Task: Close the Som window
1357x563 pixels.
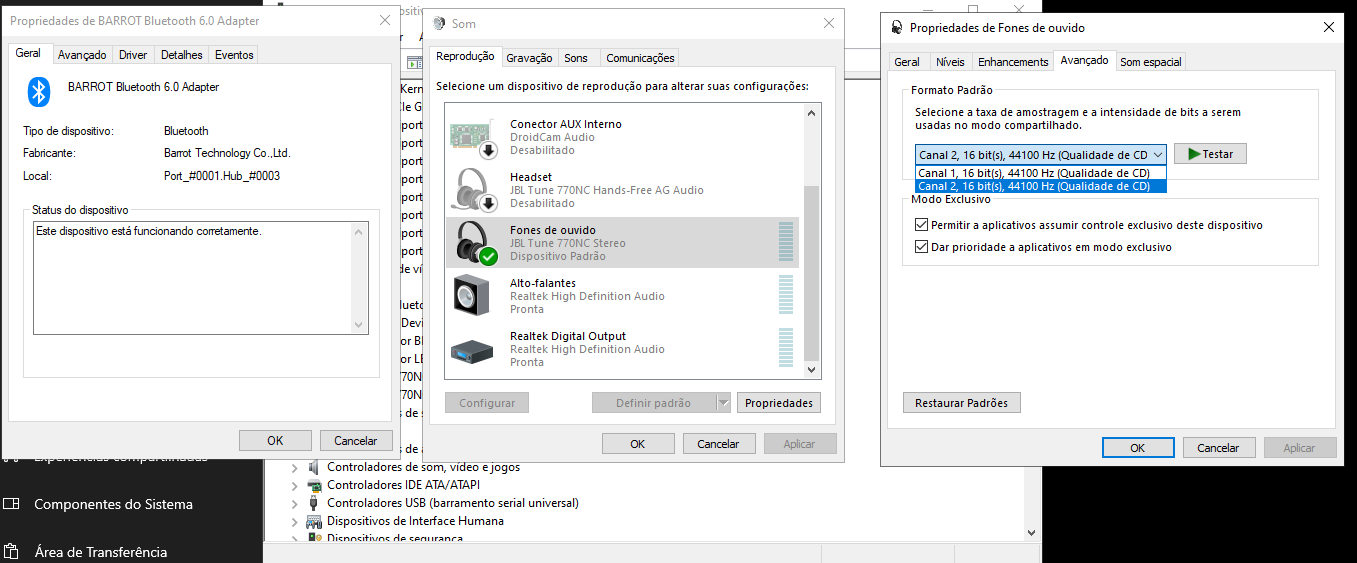Action: 828,23
